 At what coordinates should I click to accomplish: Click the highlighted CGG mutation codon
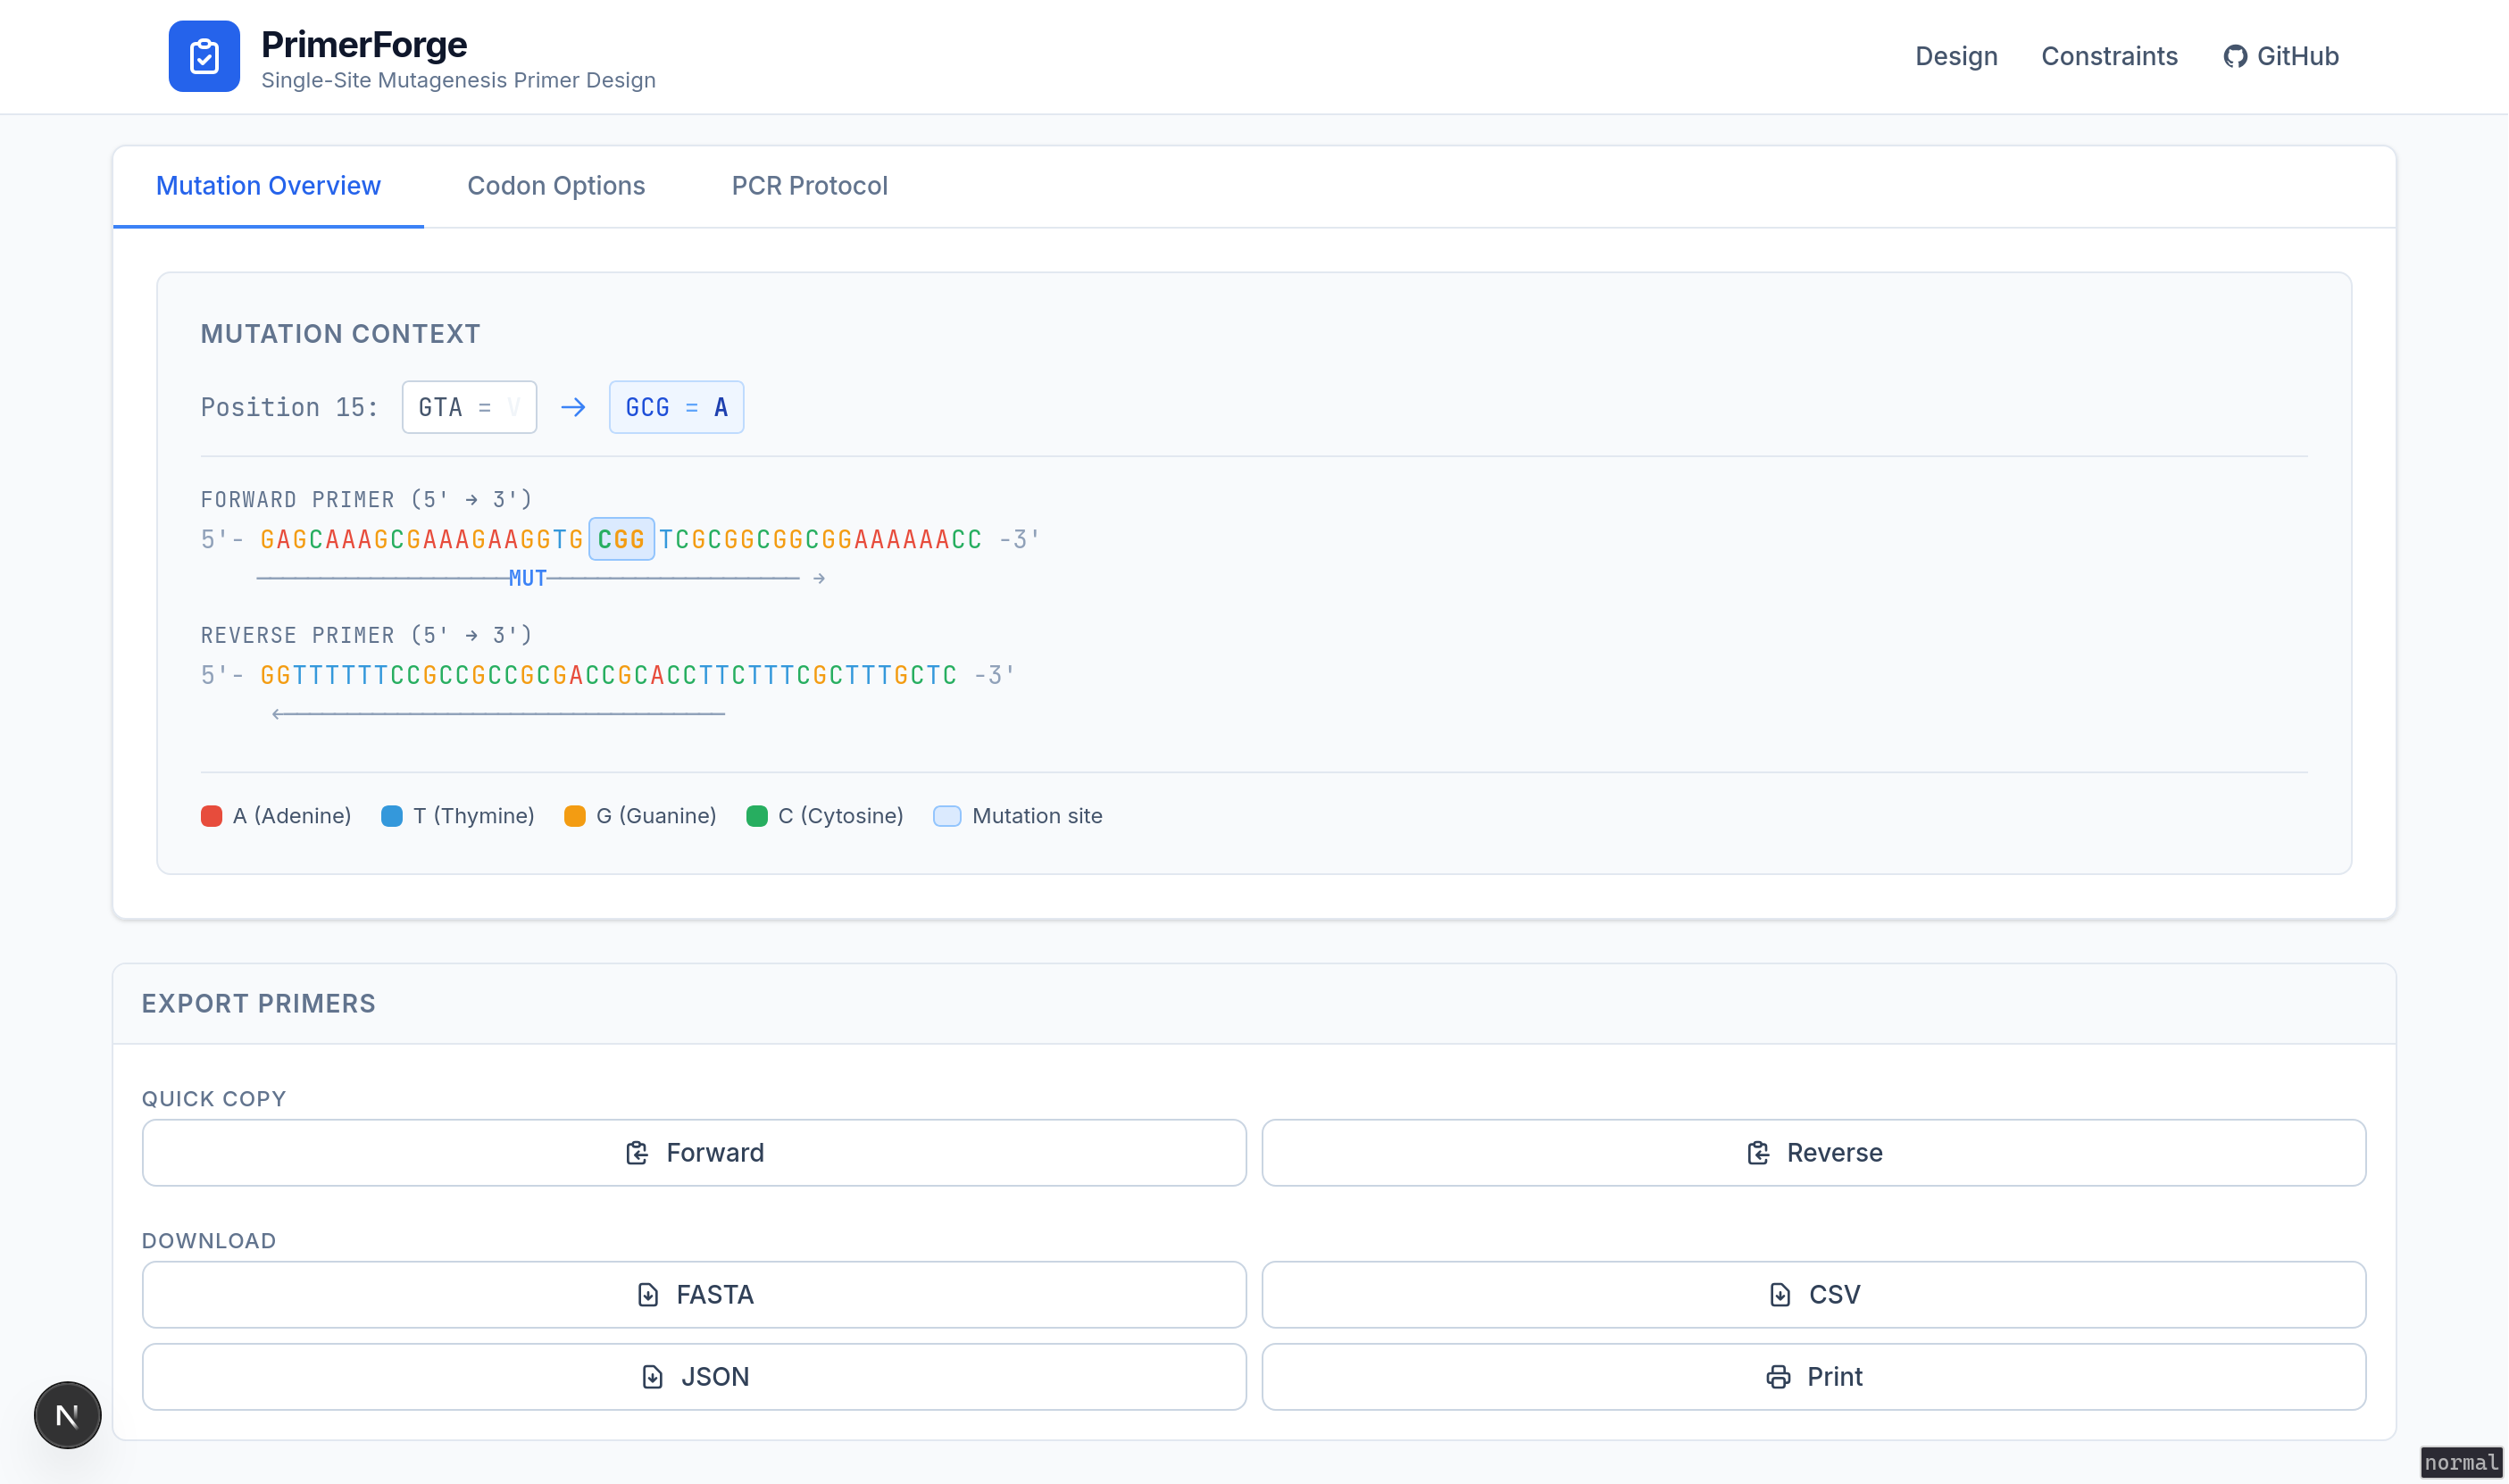point(621,540)
